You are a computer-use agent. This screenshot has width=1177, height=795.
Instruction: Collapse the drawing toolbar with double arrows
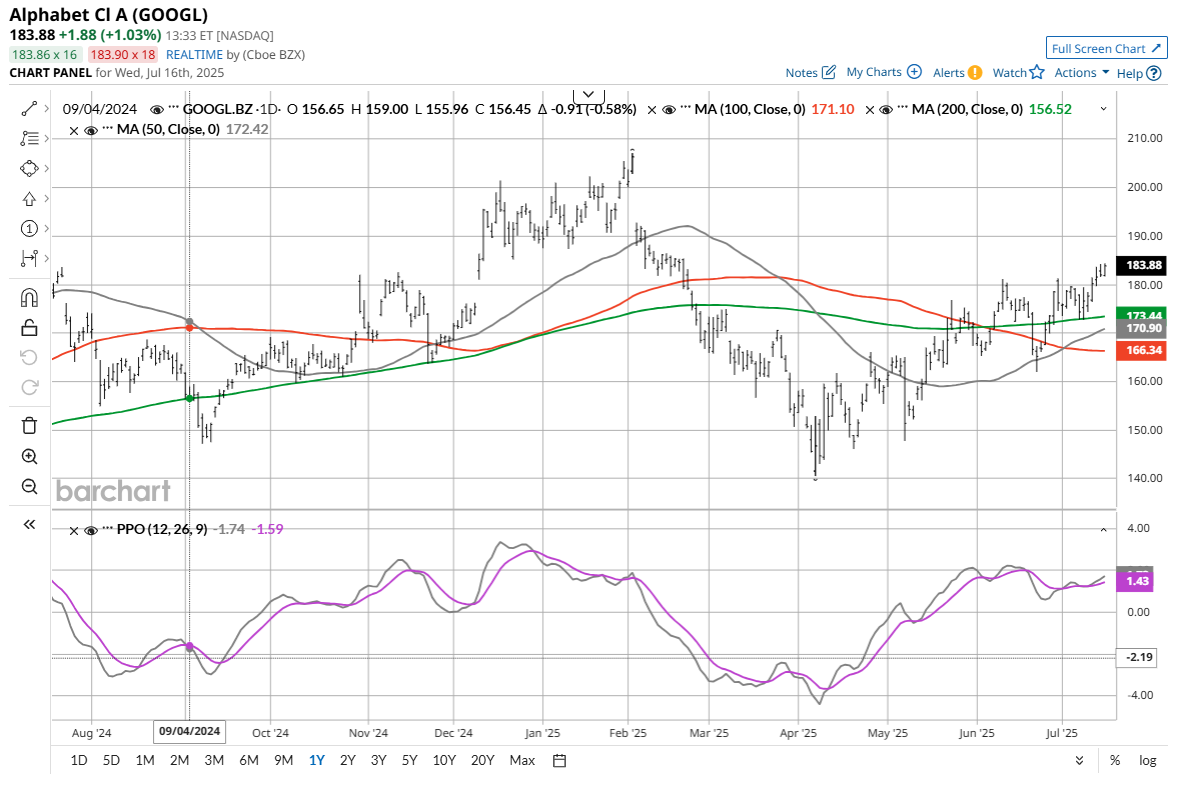[29, 525]
